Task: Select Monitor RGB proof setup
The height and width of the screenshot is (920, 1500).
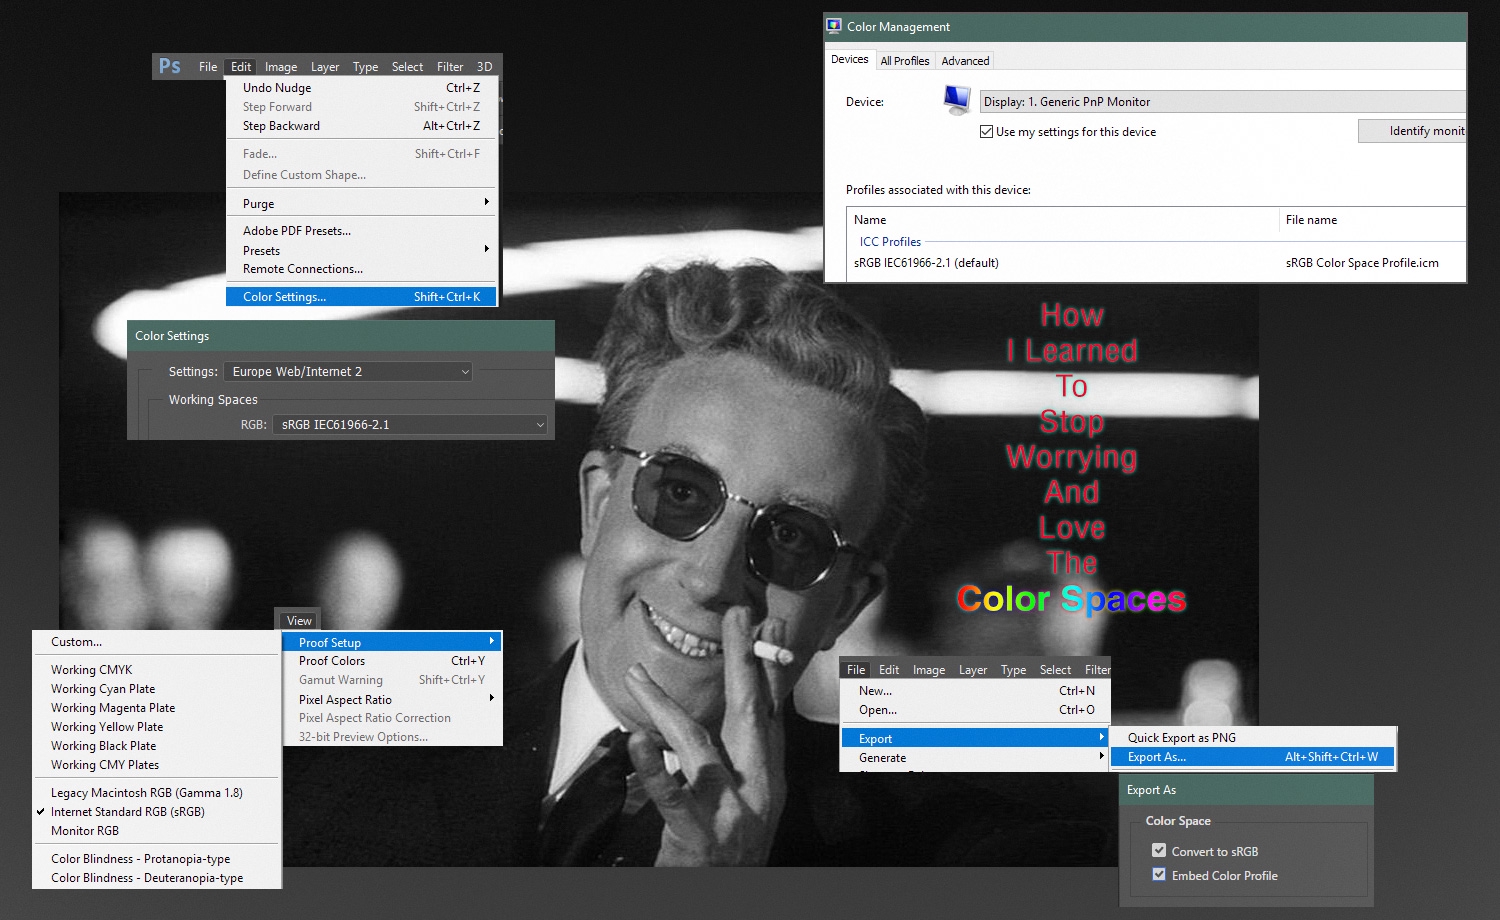Action: coord(157,831)
